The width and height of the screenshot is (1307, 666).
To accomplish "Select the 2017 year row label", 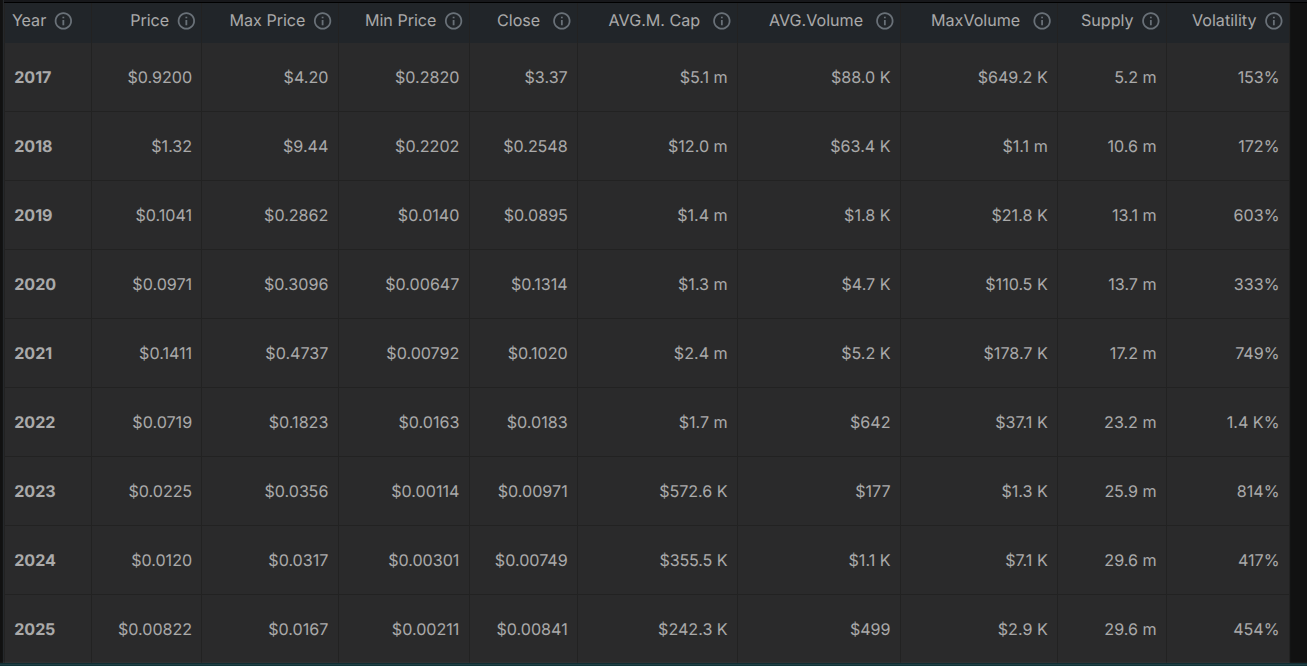I will [x=34, y=77].
